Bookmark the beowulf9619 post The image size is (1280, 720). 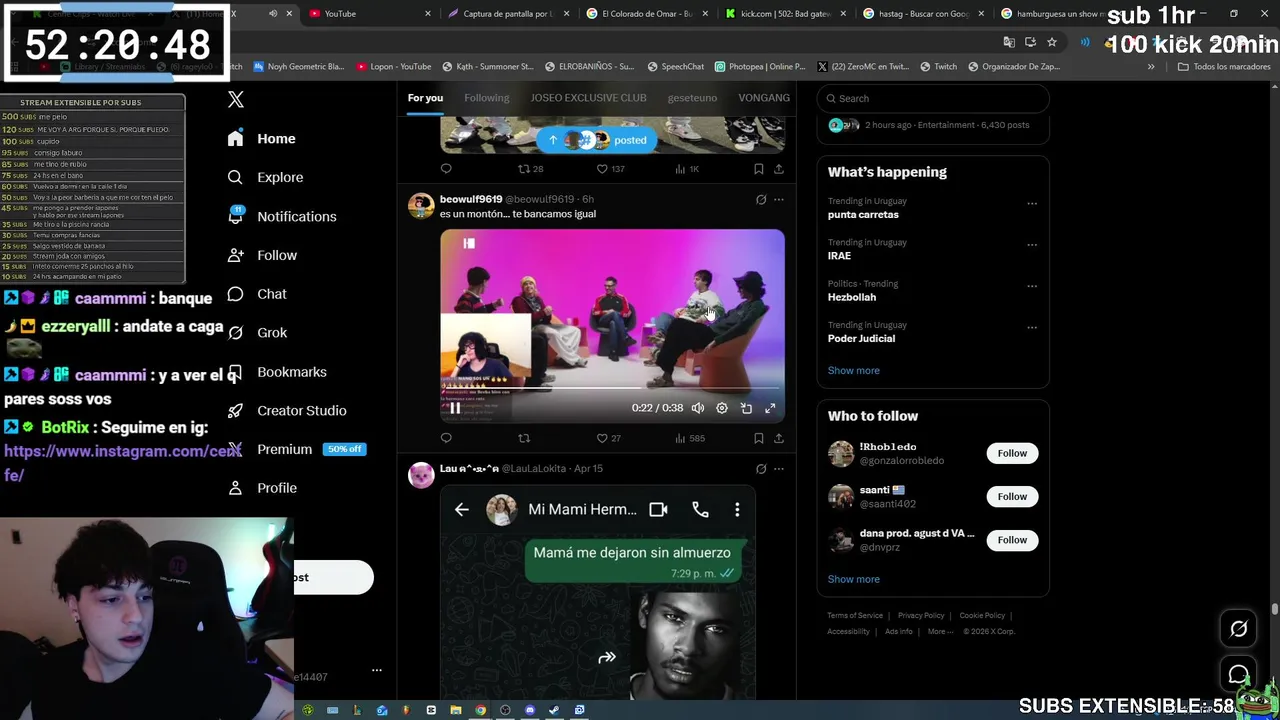(x=759, y=438)
